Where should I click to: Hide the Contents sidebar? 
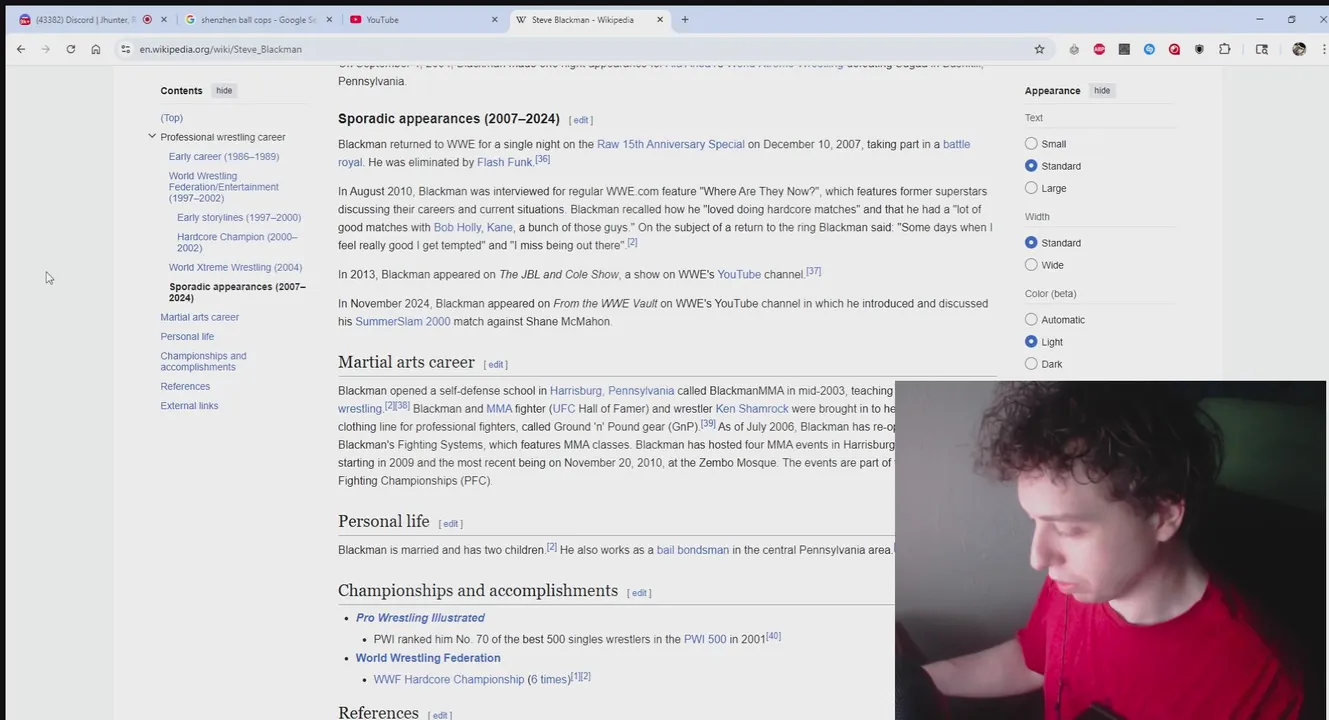[224, 90]
